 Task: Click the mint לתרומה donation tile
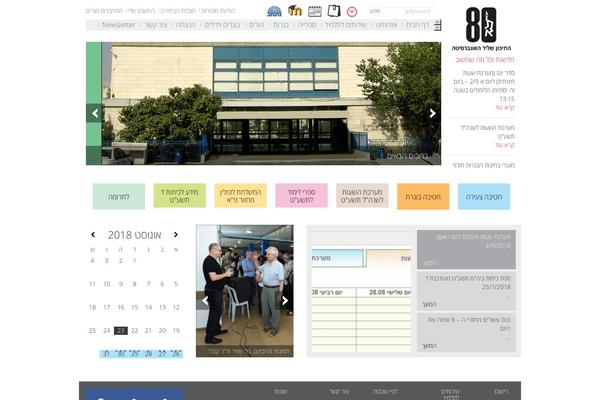119,196
